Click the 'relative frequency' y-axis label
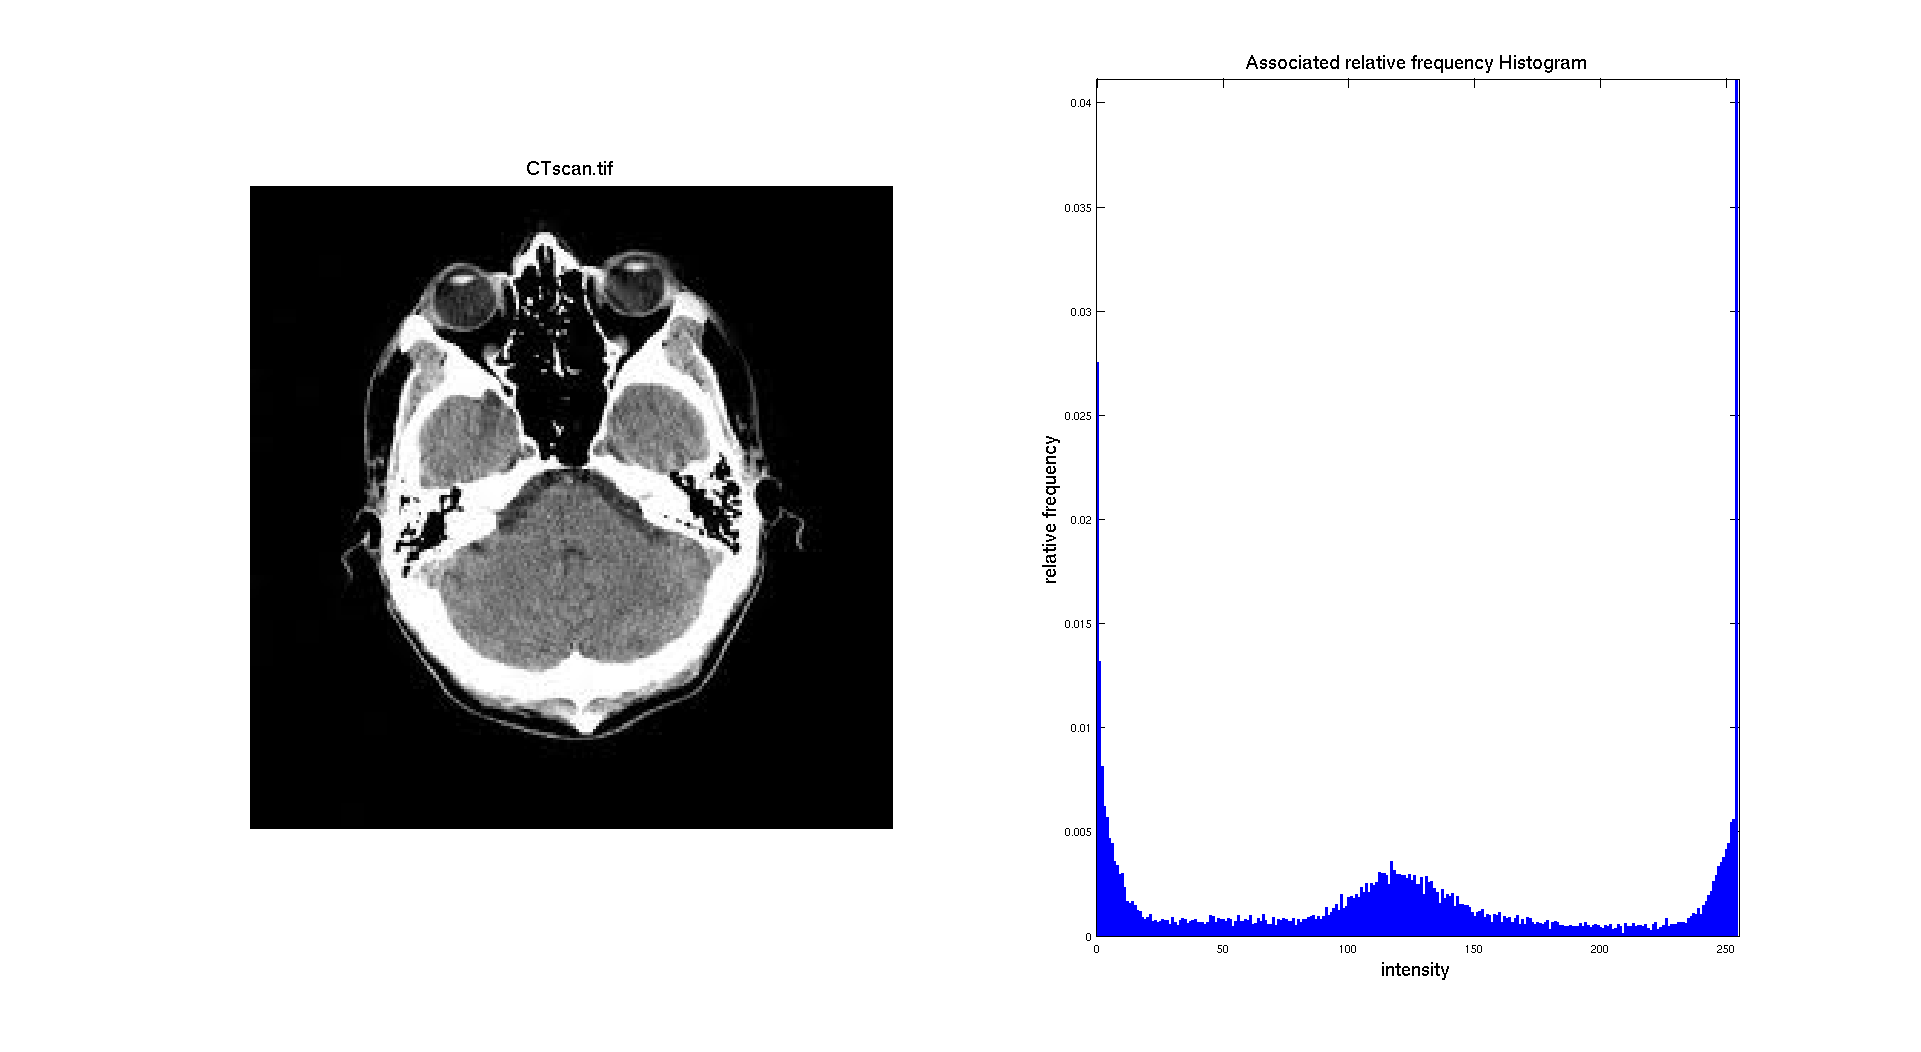 pyautogui.click(x=1050, y=509)
